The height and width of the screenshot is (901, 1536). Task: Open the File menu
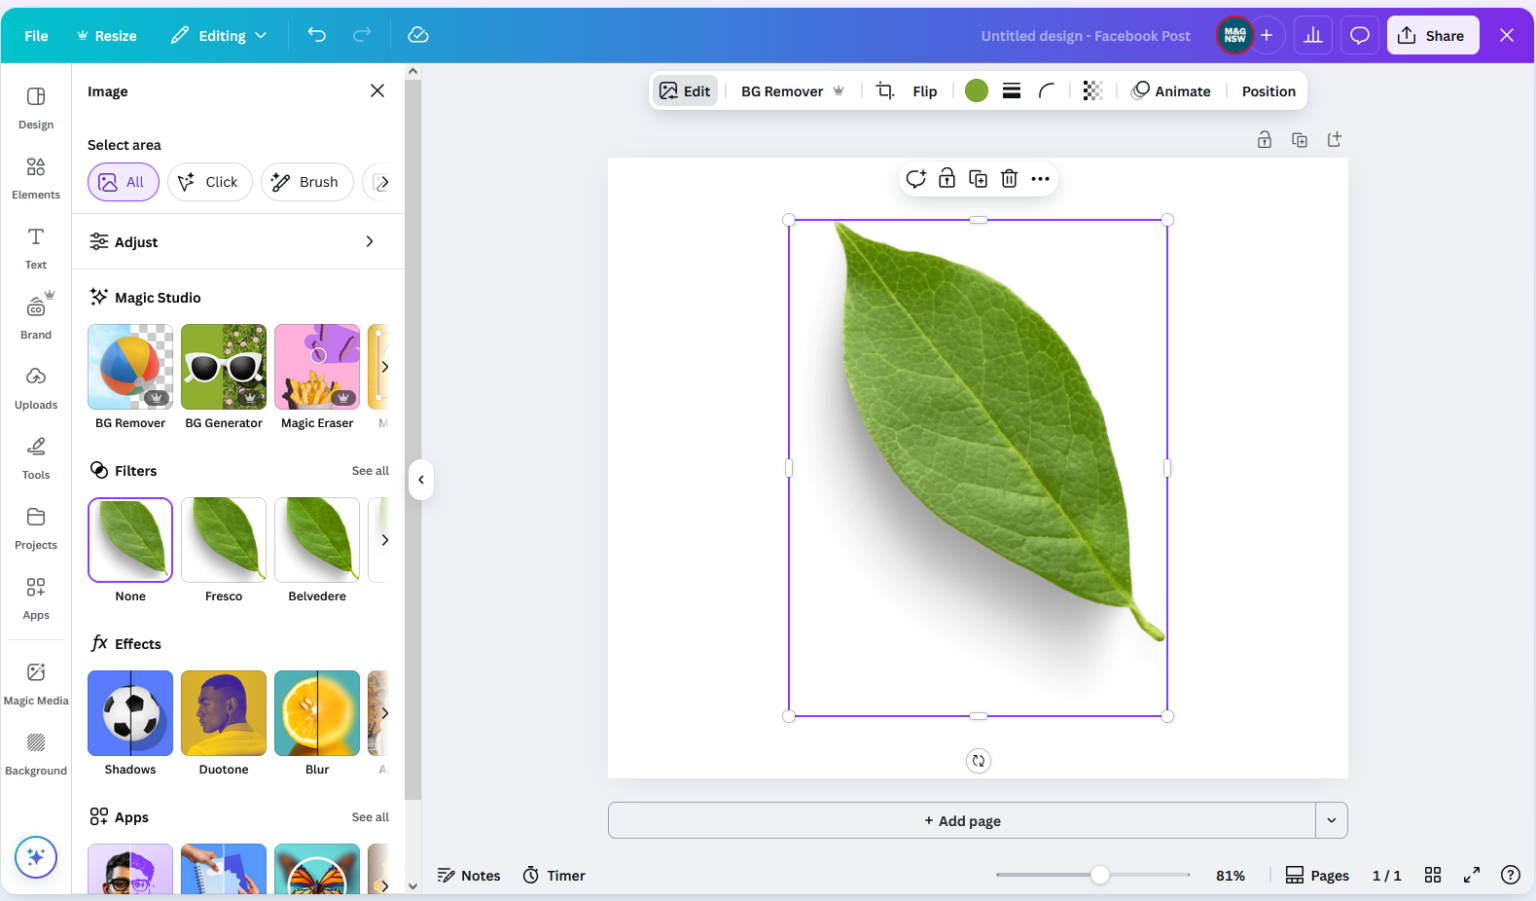pyautogui.click(x=35, y=35)
